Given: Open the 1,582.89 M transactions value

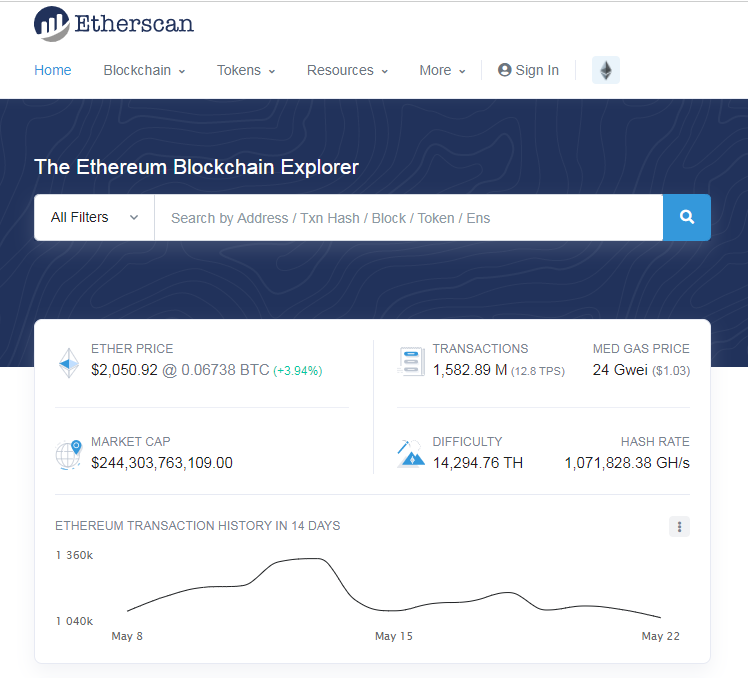Looking at the screenshot, I should (x=470, y=370).
